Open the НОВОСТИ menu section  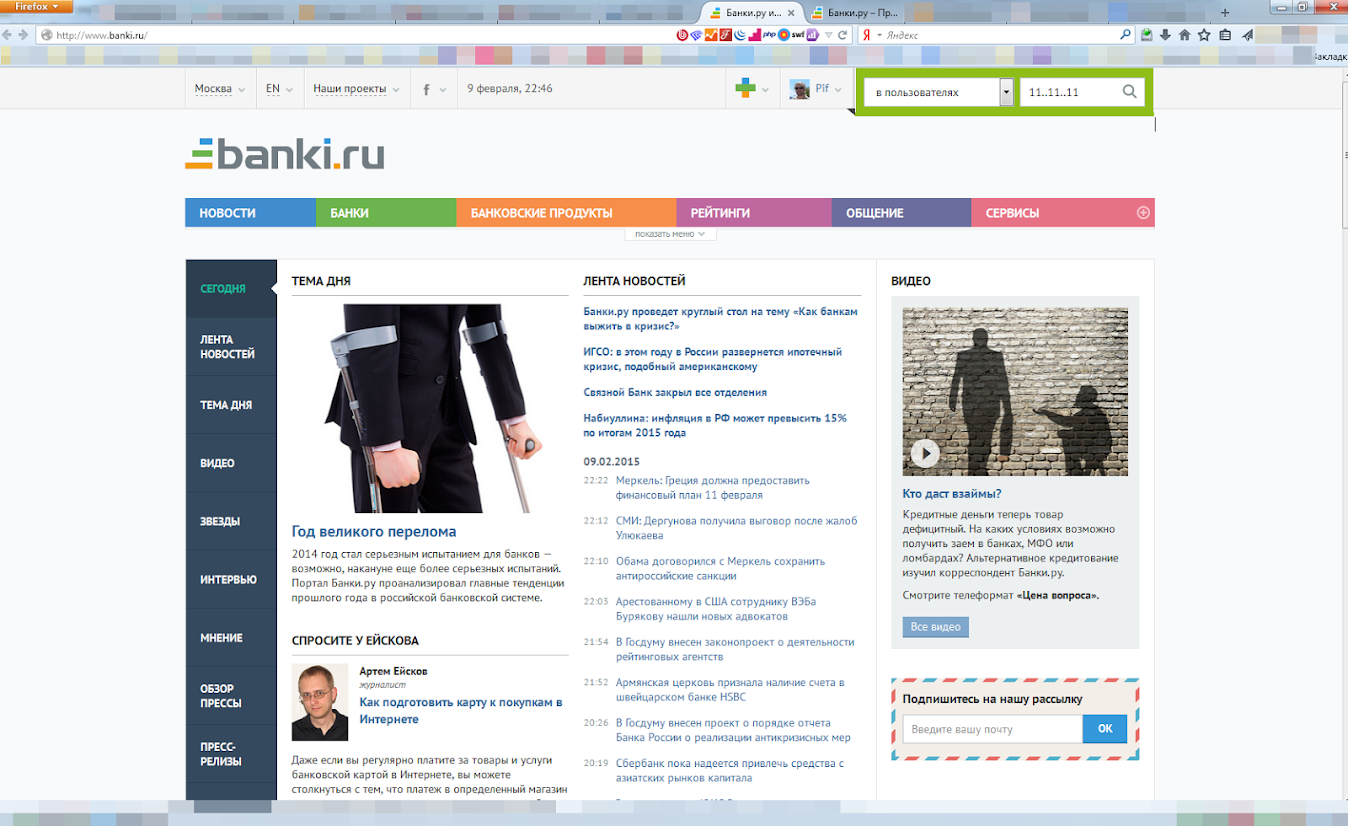click(x=250, y=213)
